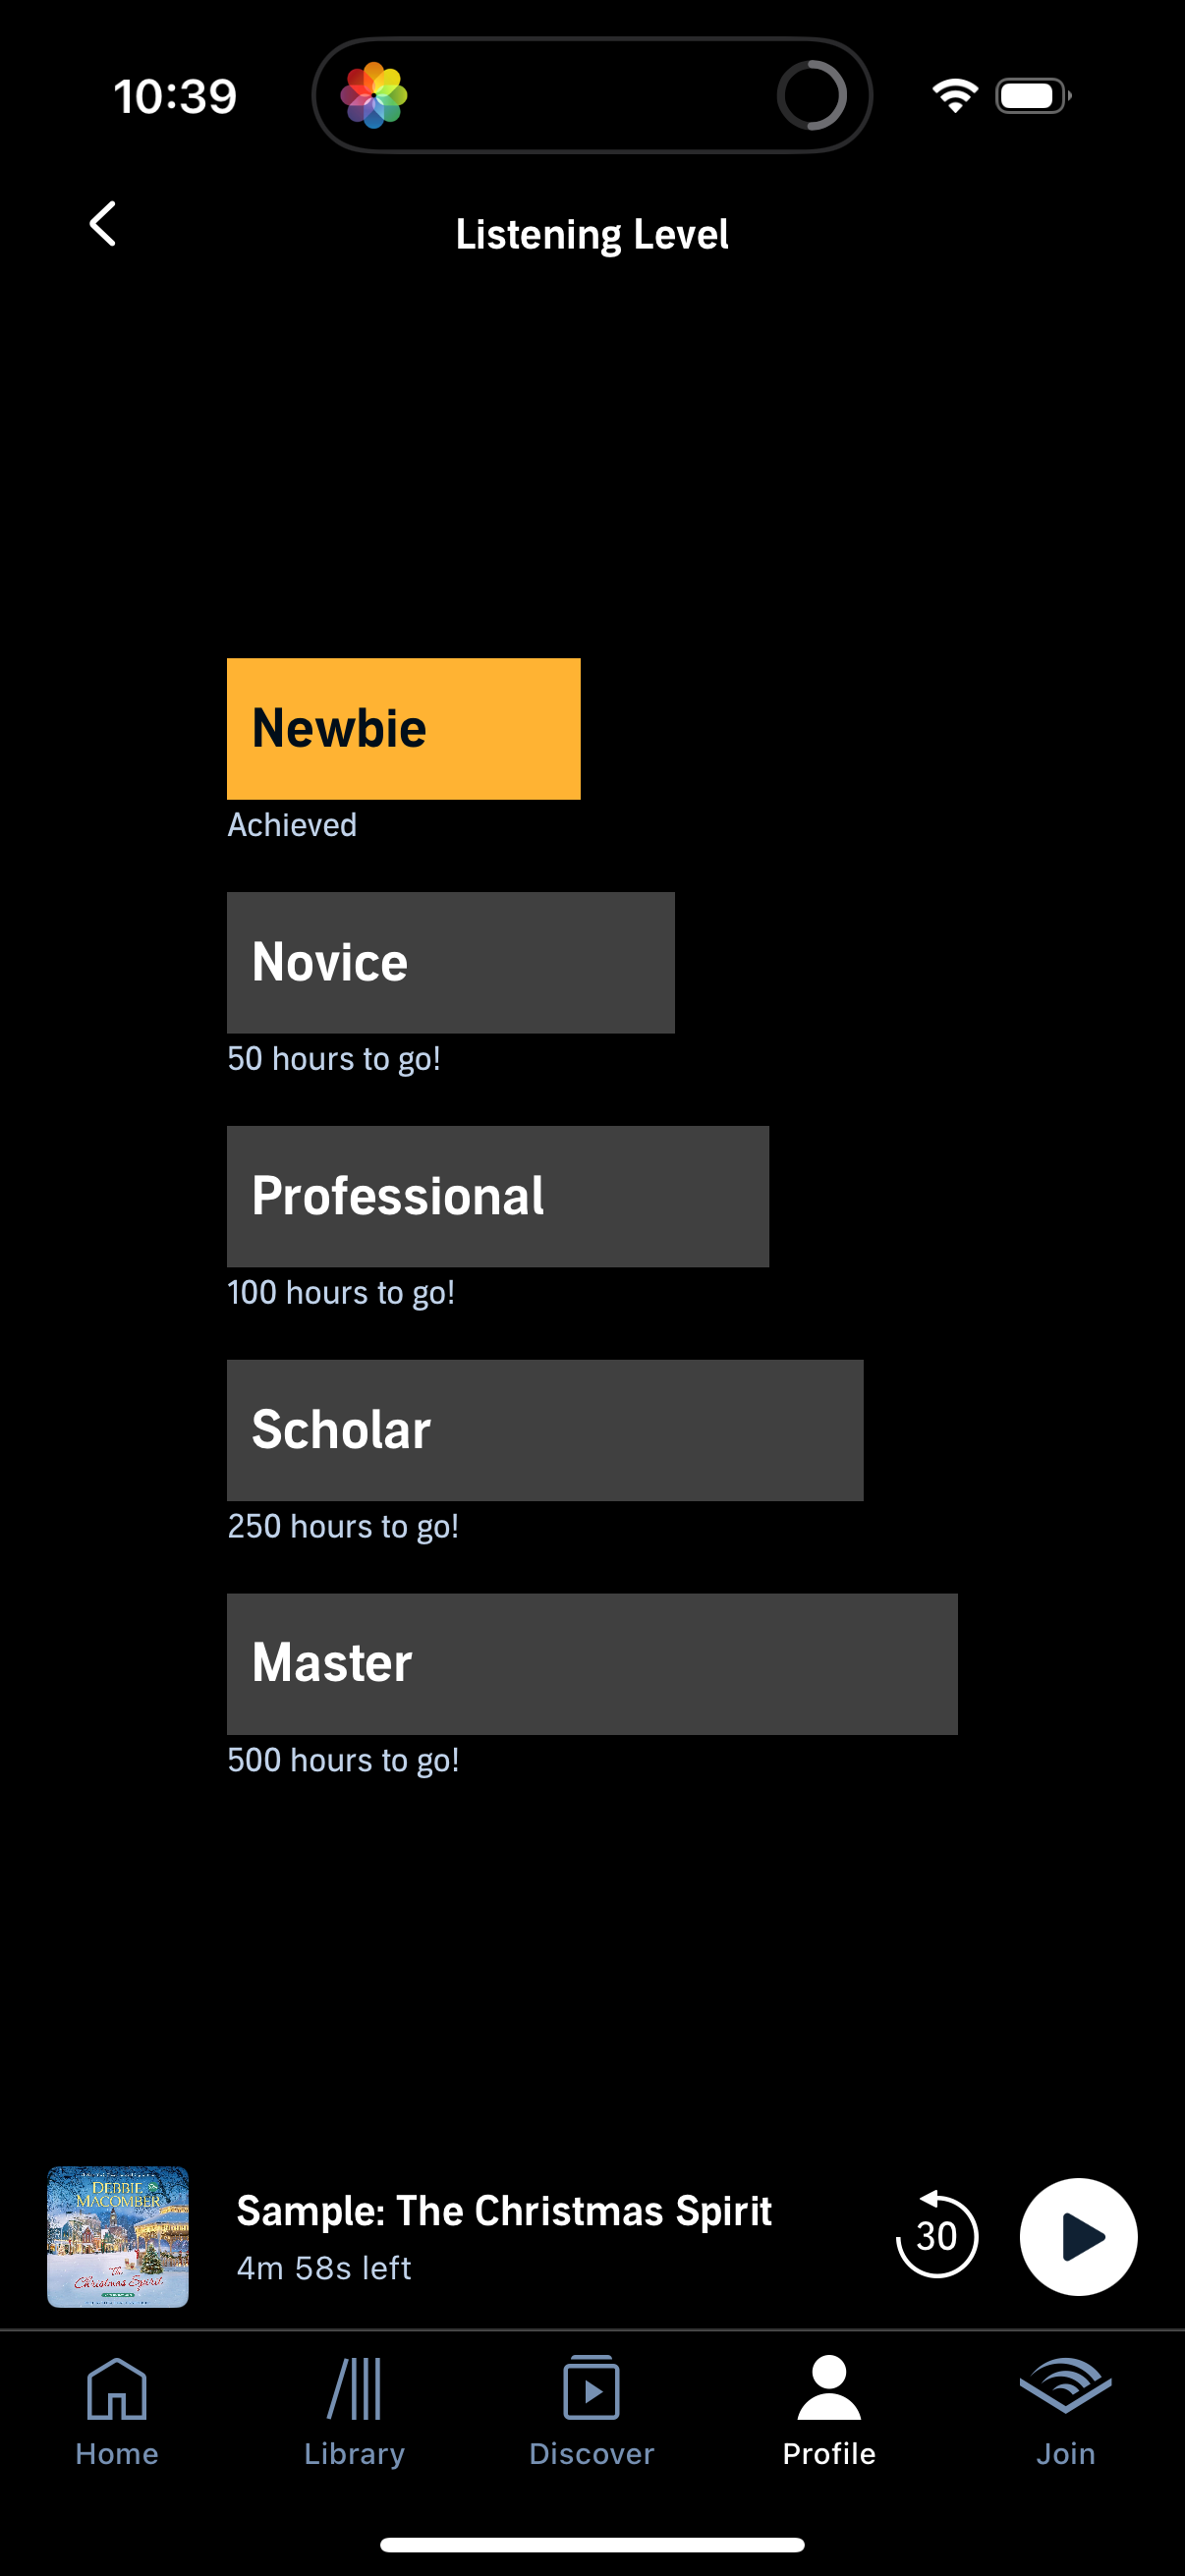This screenshot has width=1185, height=2576.
Task: Select the achieved Newbie level bar
Action: [403, 729]
